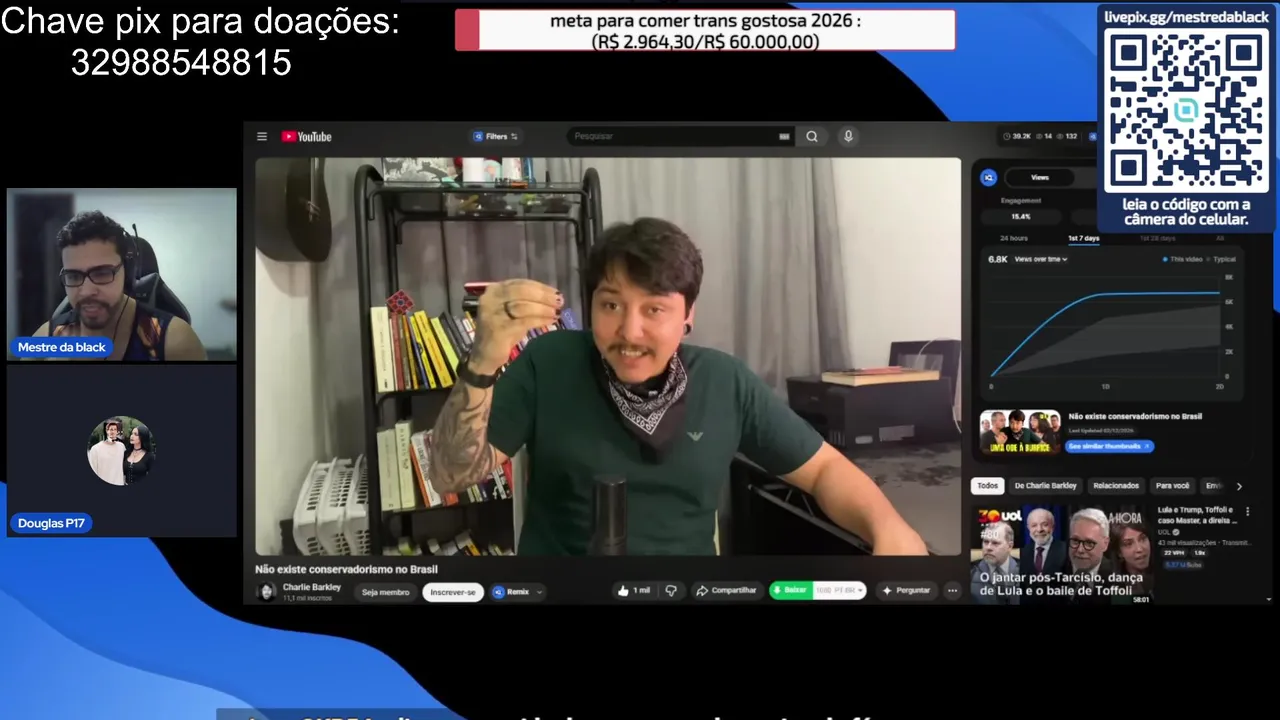
Task: Dislike the video with thumbs down
Action: pos(671,591)
